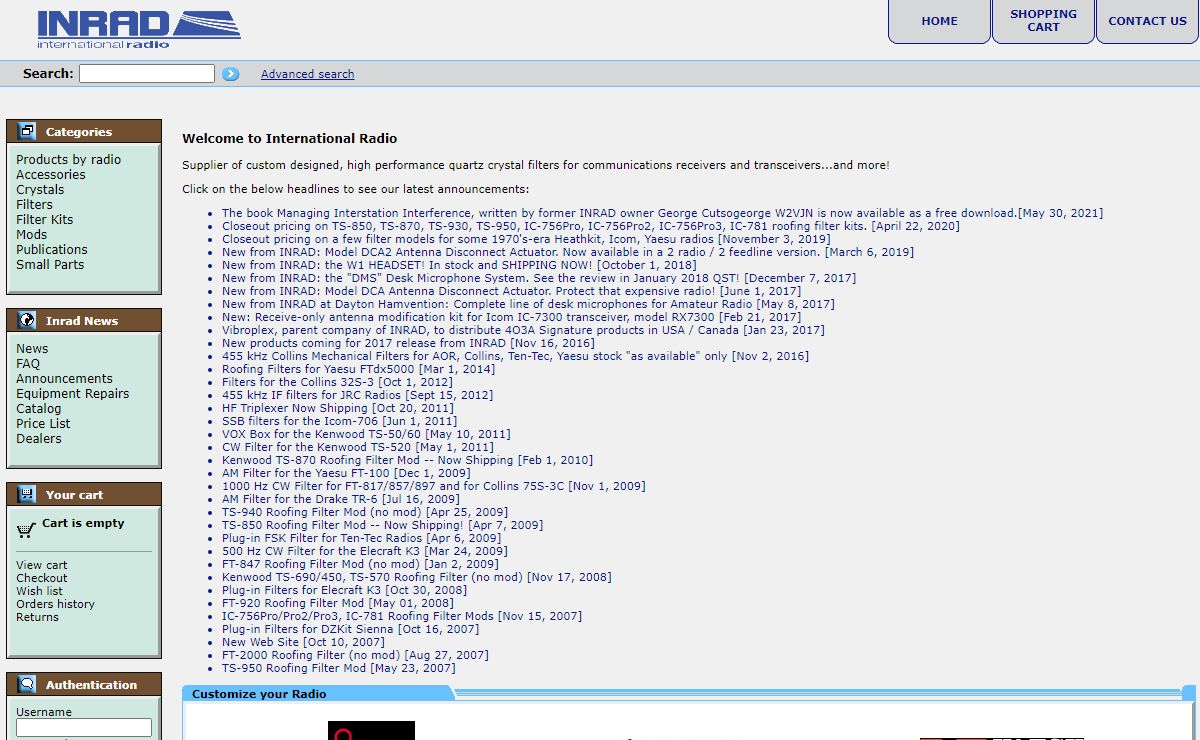This screenshot has width=1200, height=740.
Task: Open the April 22, 2020 closeout pricing announcement
Action: (591, 226)
